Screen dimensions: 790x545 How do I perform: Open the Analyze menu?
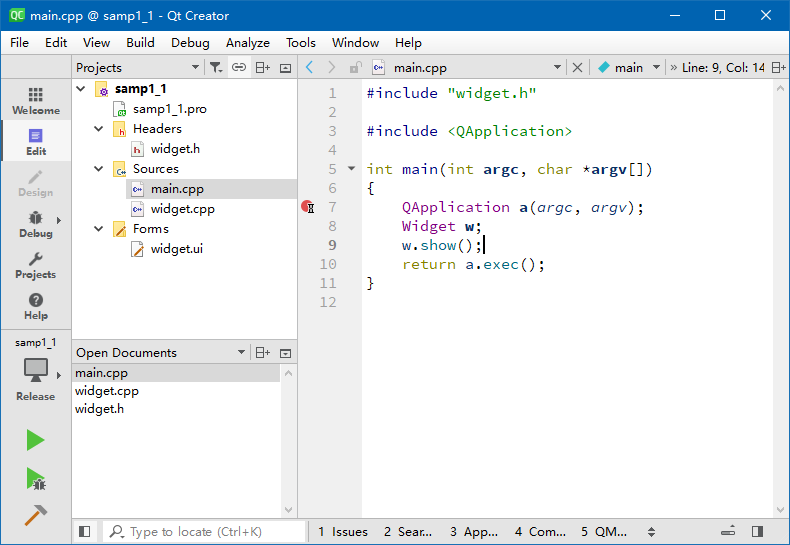click(247, 43)
